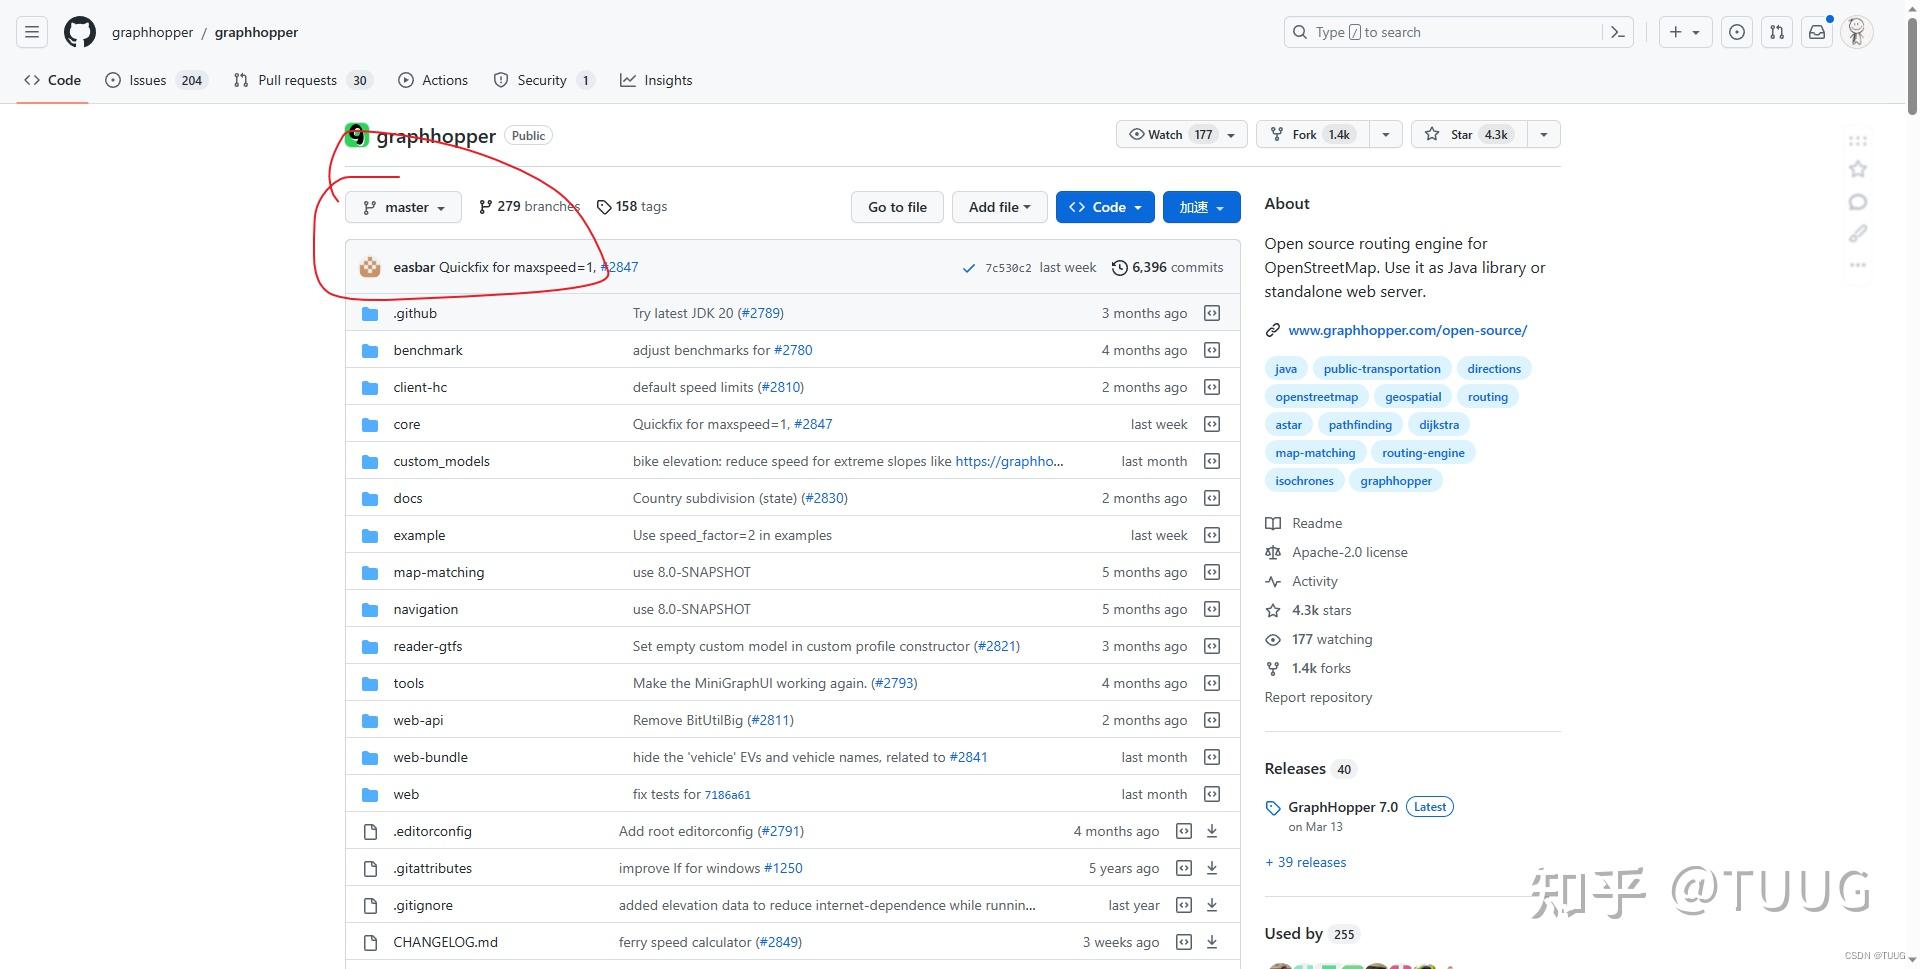1920x969 pixels.
Task: Focus the Type to search field
Action: point(1445,32)
